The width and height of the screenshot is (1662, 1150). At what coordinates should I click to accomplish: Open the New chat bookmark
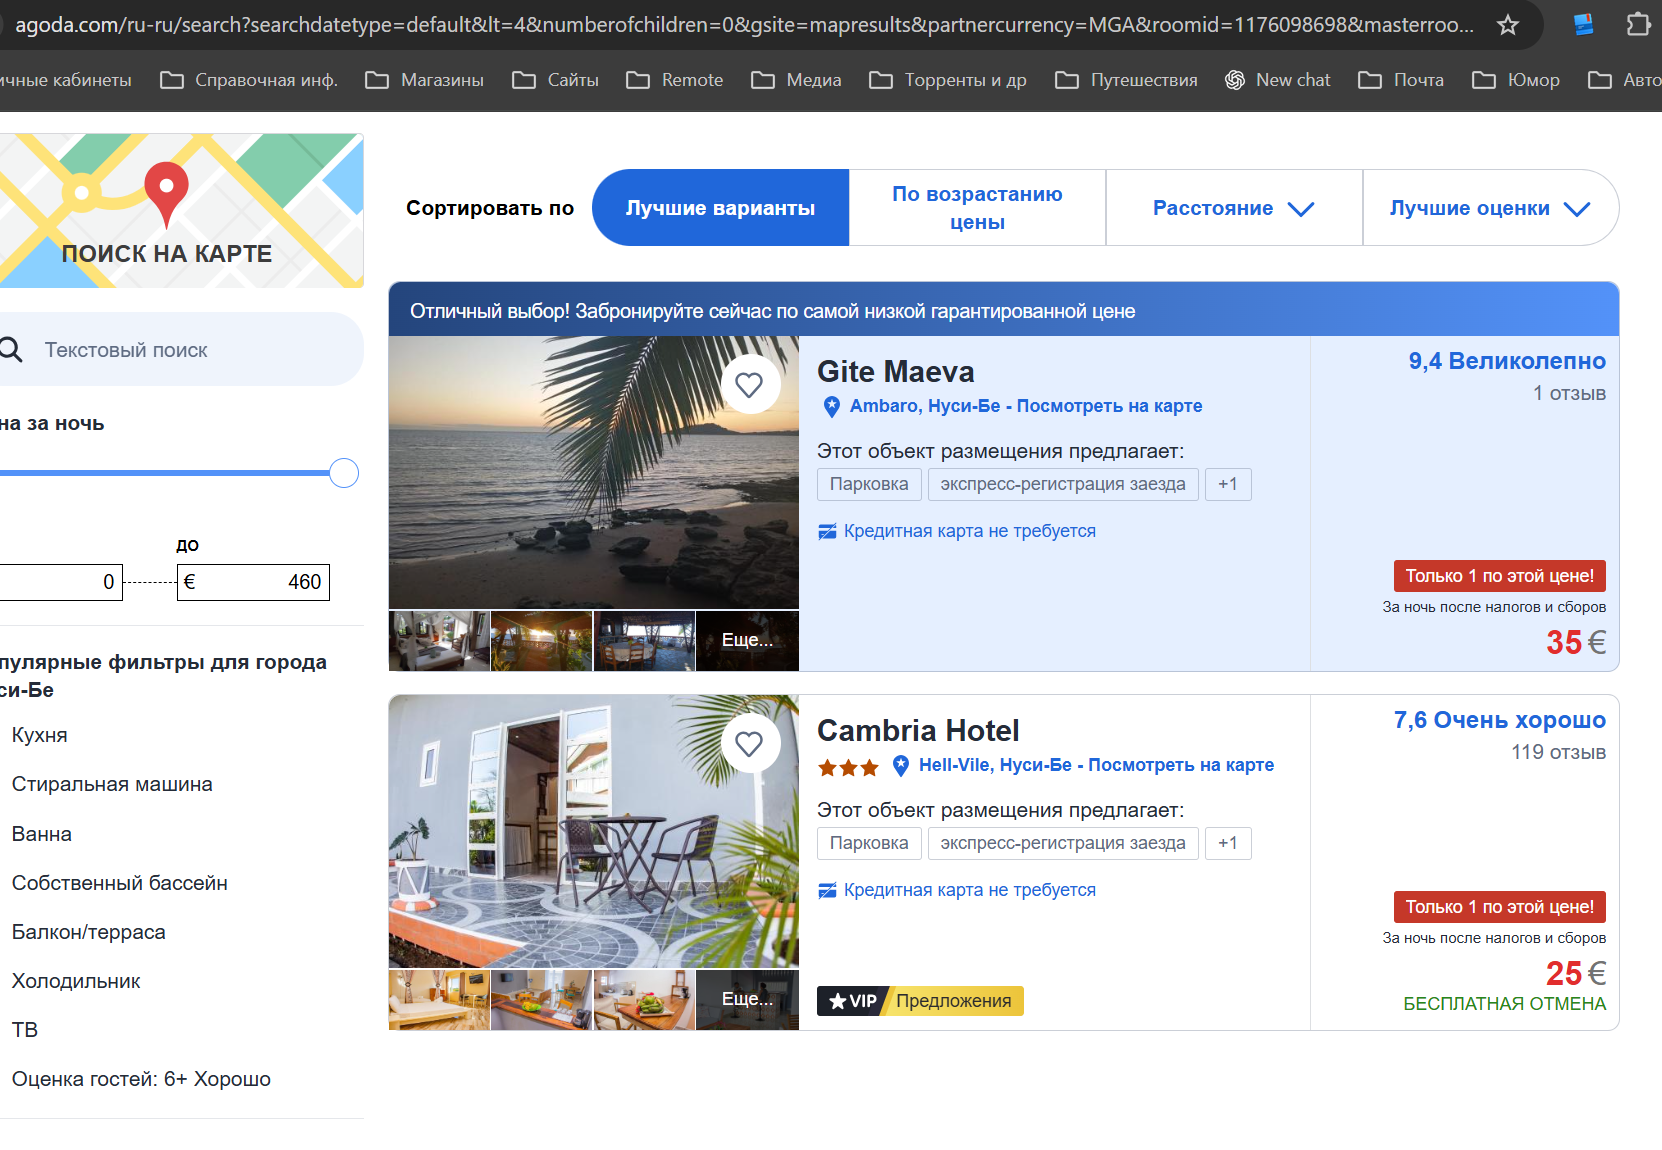click(x=1278, y=80)
